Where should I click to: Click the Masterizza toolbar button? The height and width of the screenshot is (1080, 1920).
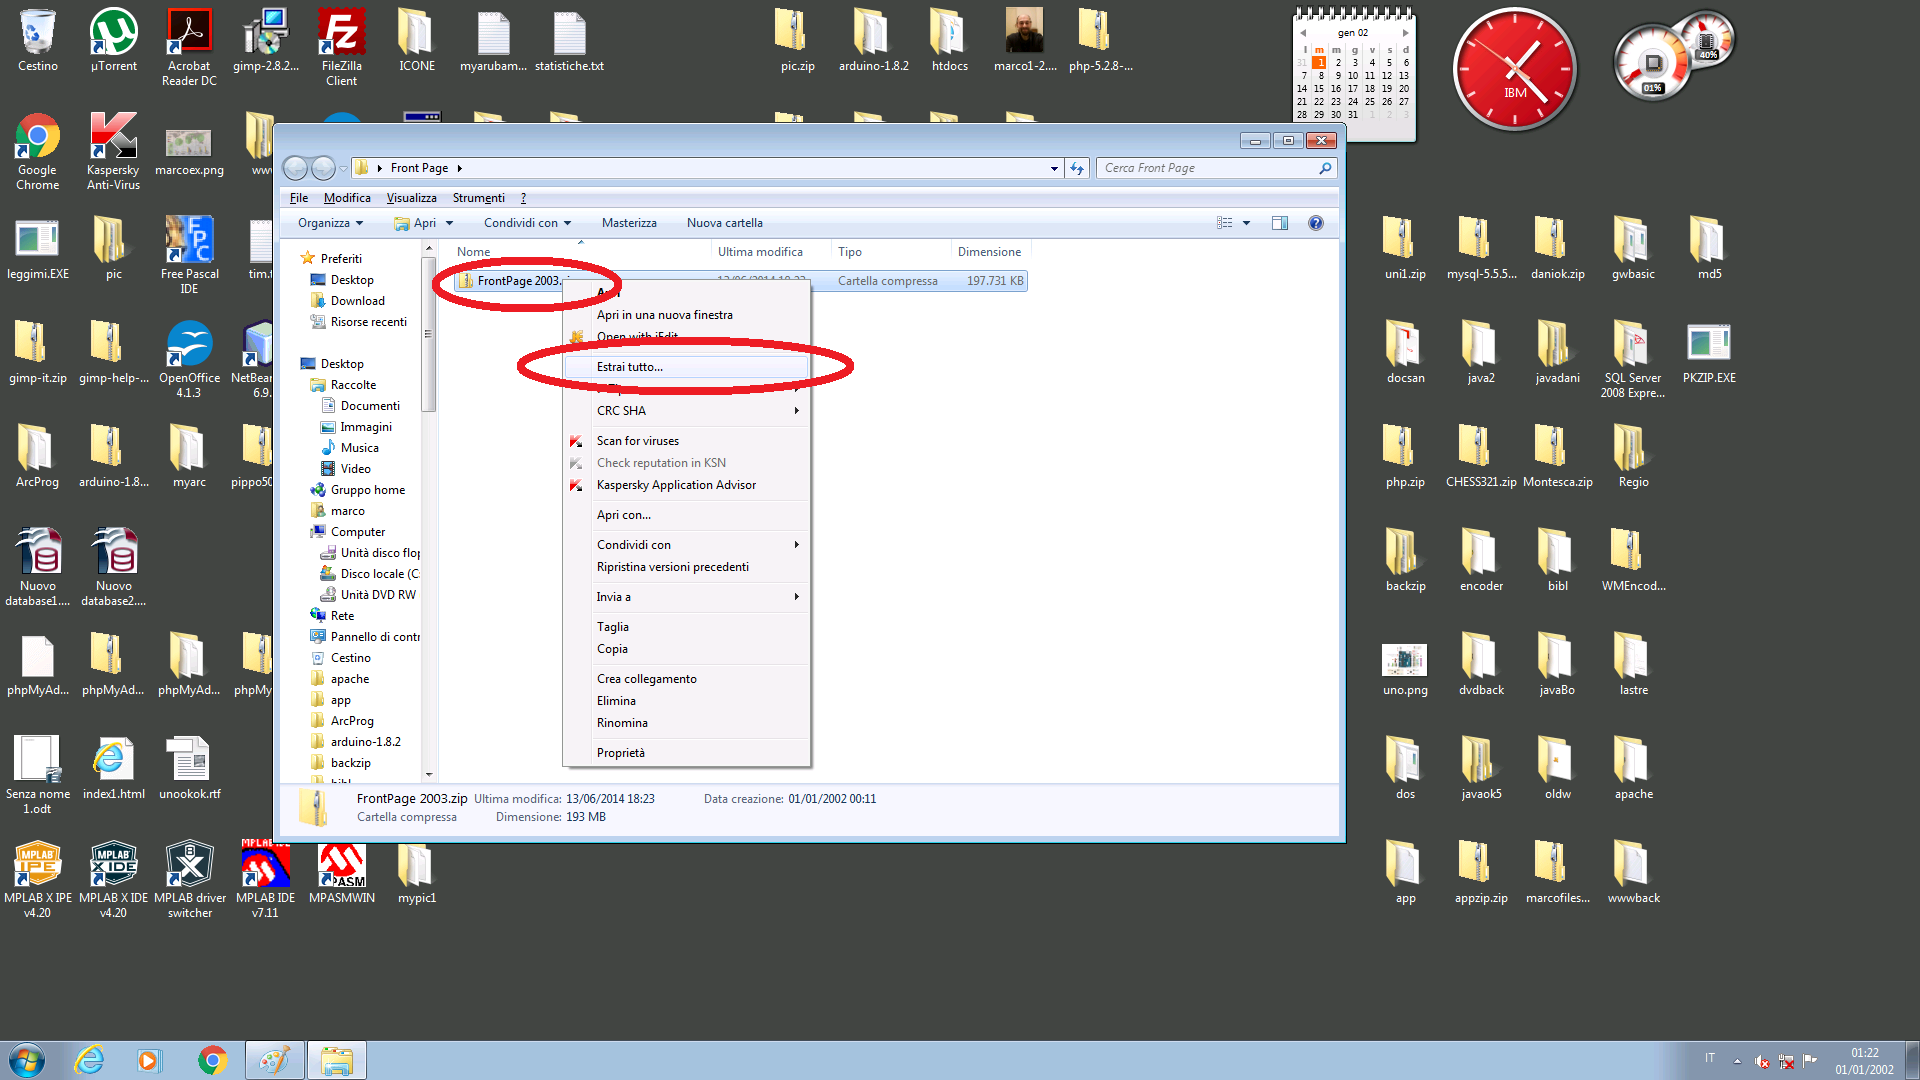[629, 223]
